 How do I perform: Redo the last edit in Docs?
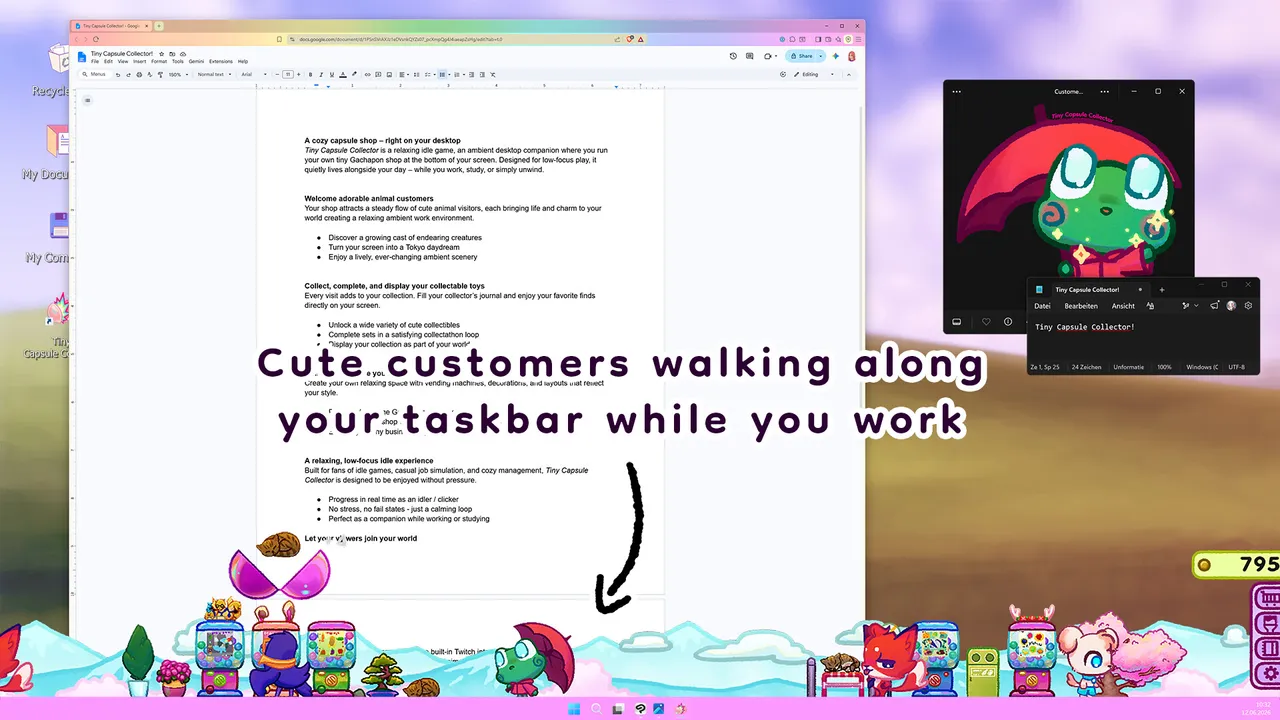(x=128, y=74)
